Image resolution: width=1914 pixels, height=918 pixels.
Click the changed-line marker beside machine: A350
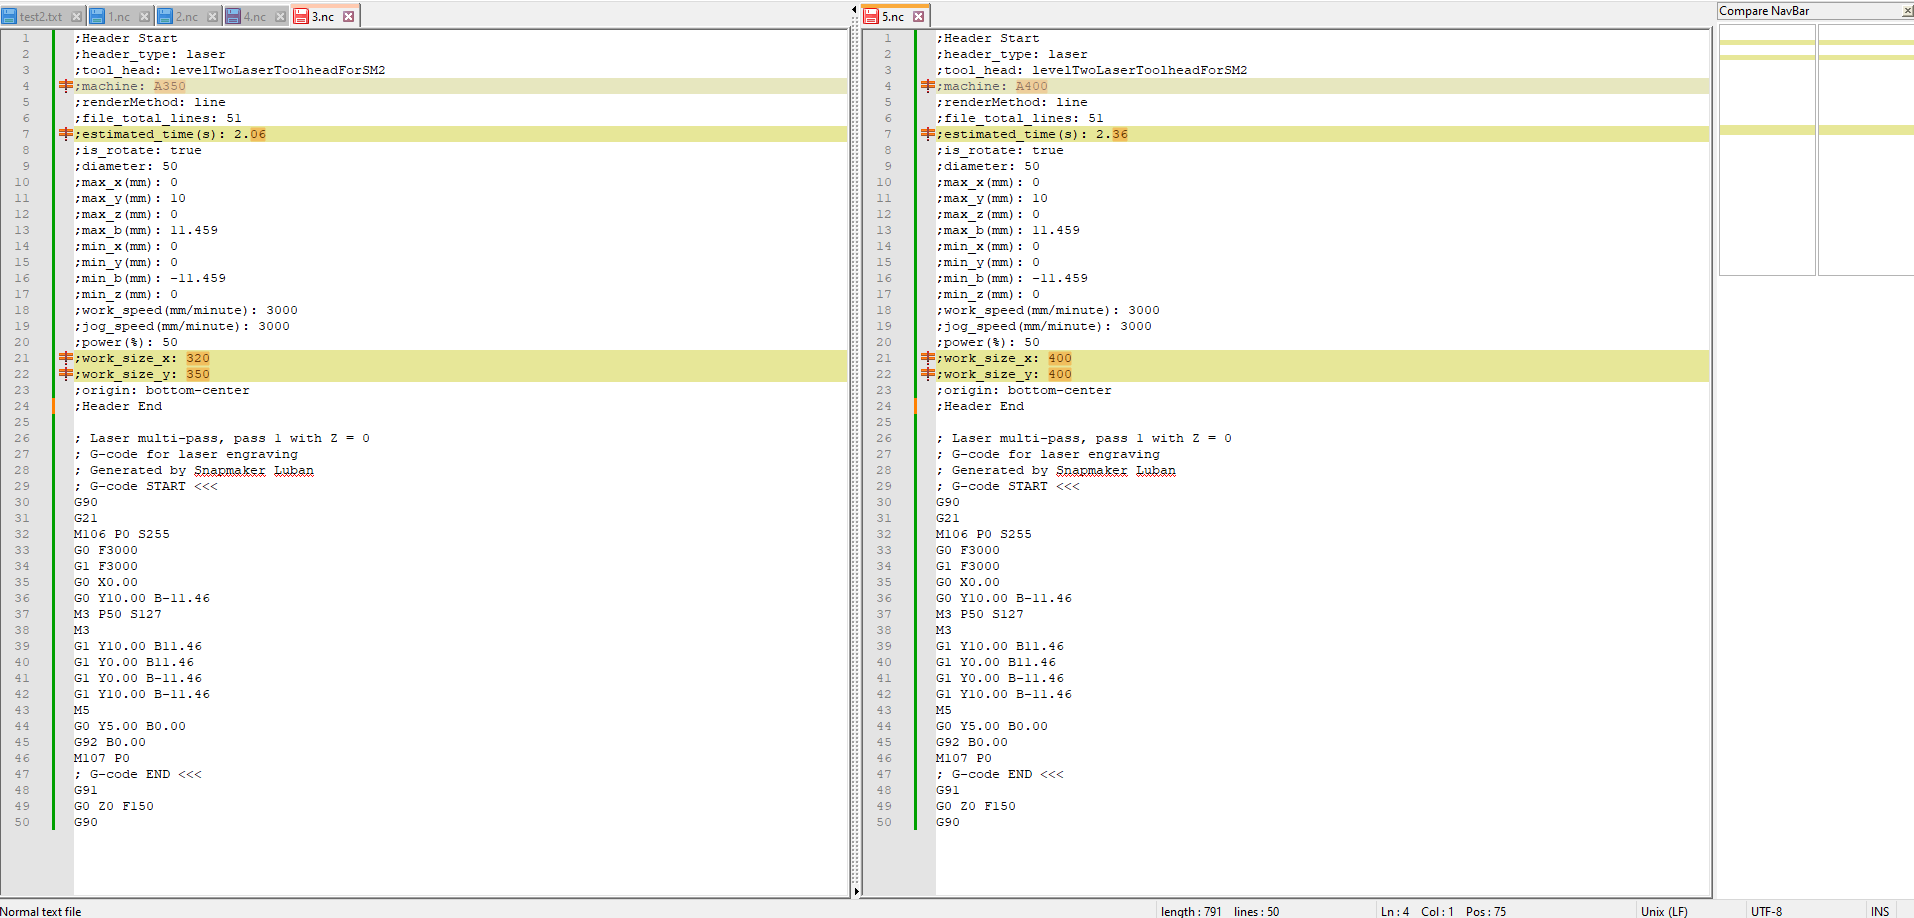click(x=65, y=86)
